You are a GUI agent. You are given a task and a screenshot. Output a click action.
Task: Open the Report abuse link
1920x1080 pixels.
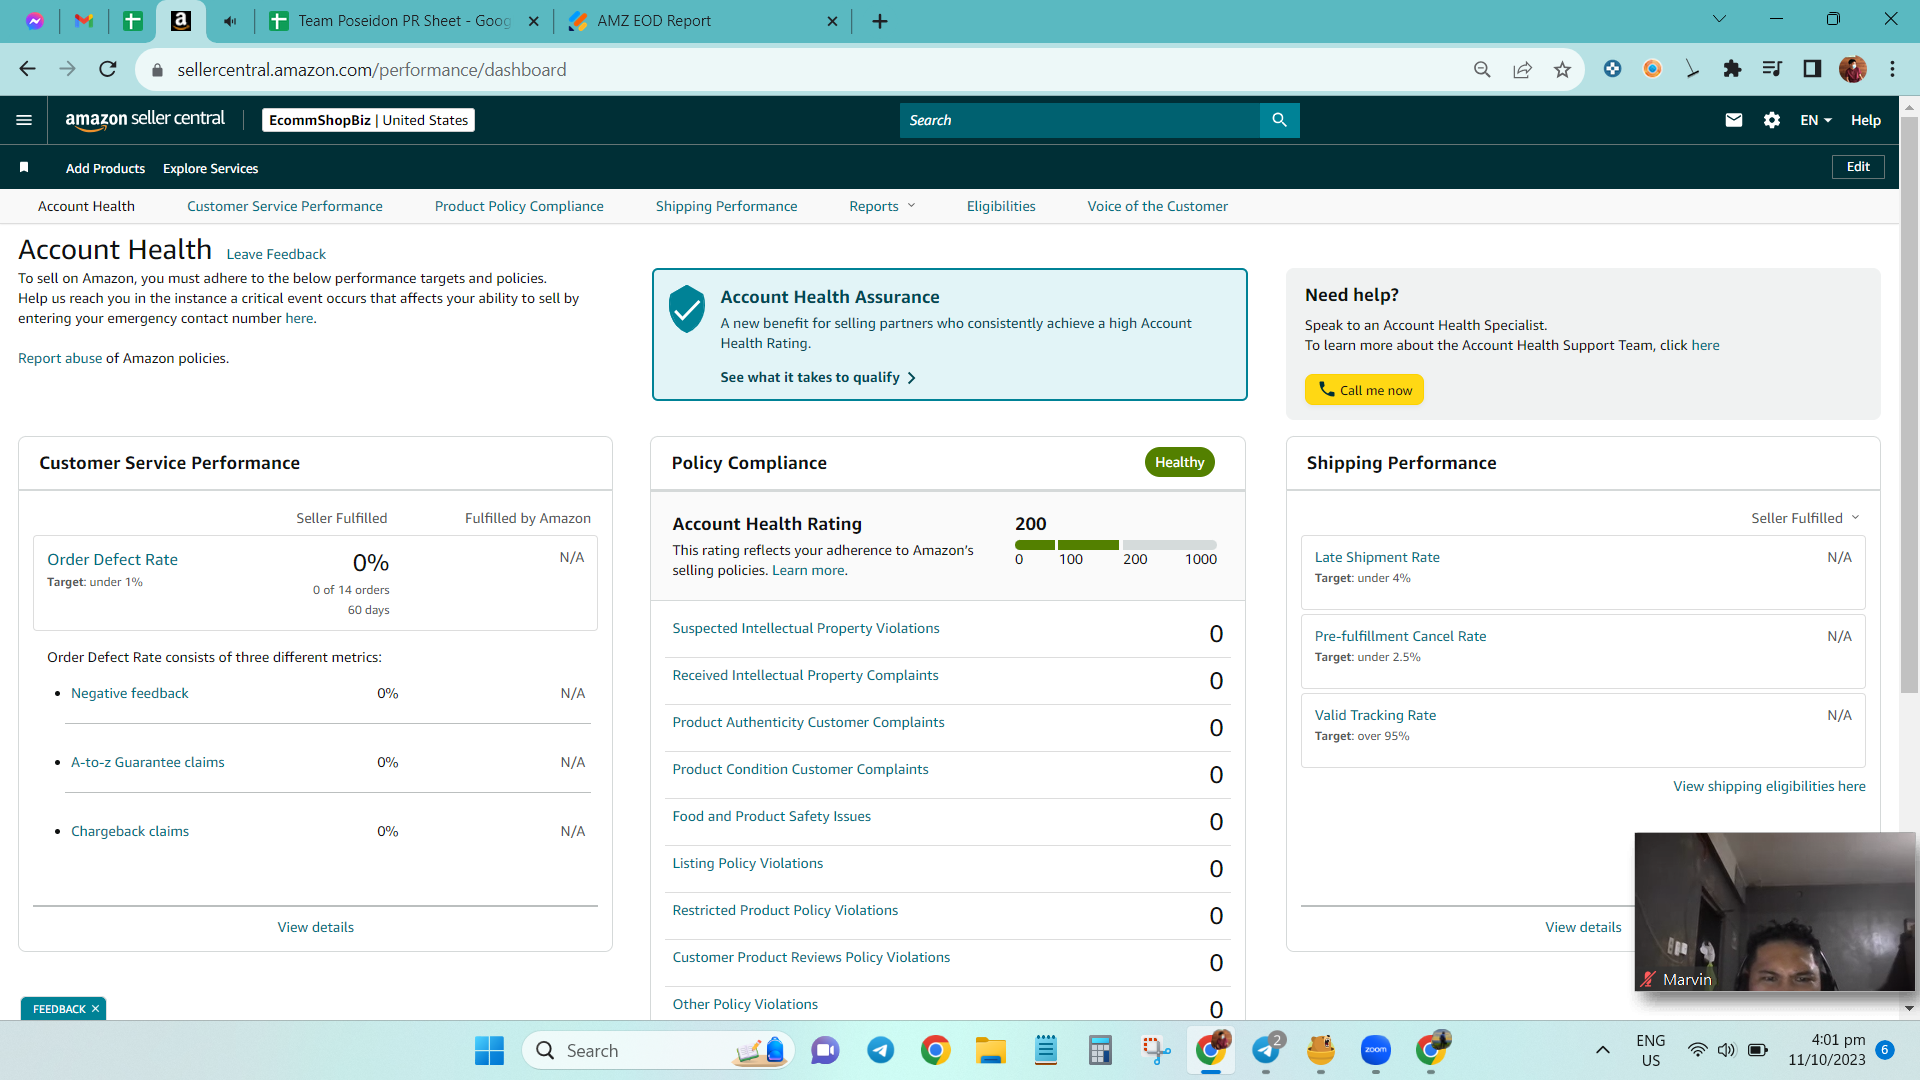coord(60,358)
